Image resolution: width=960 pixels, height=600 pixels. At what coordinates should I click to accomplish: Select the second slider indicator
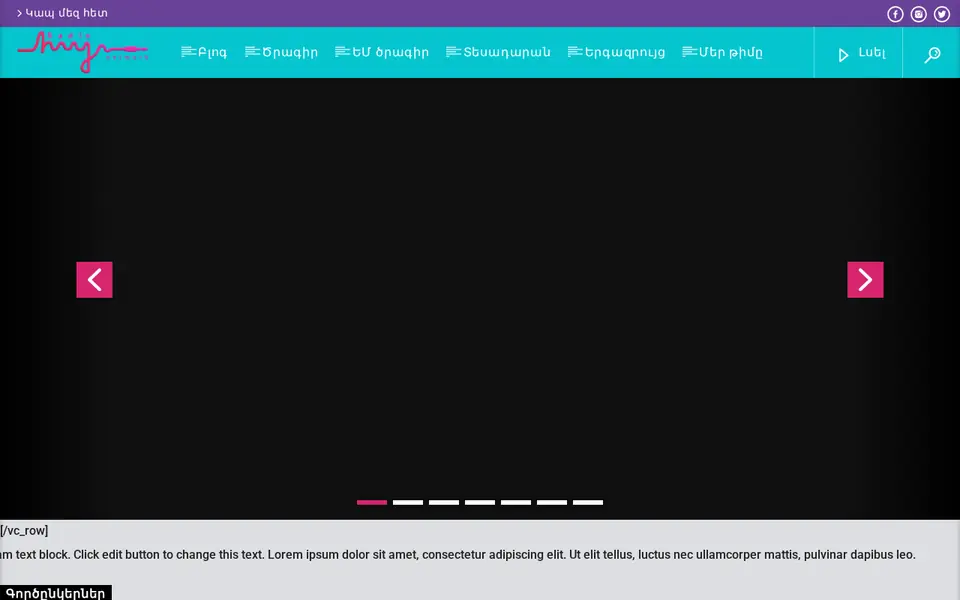(408, 503)
